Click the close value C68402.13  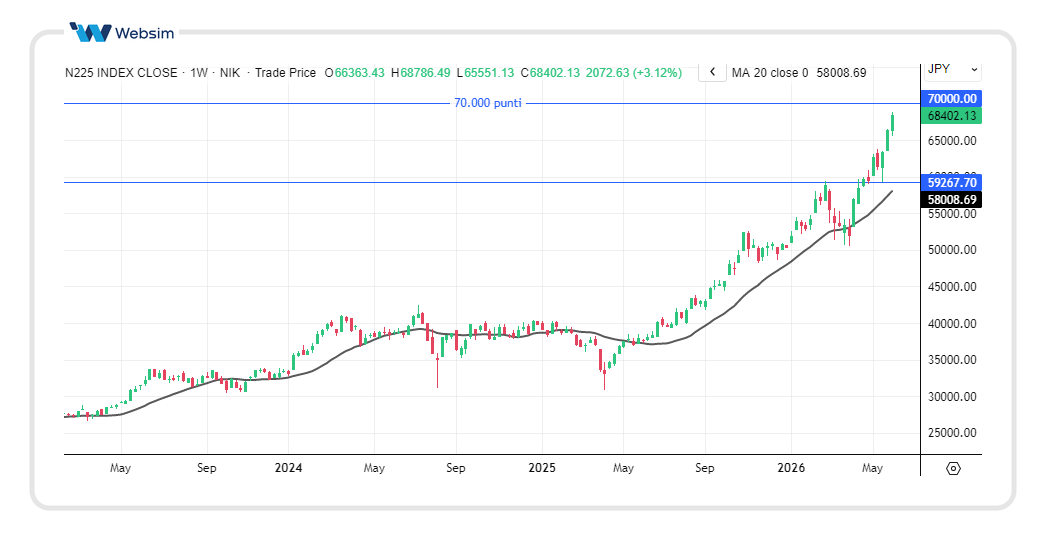click(550, 73)
